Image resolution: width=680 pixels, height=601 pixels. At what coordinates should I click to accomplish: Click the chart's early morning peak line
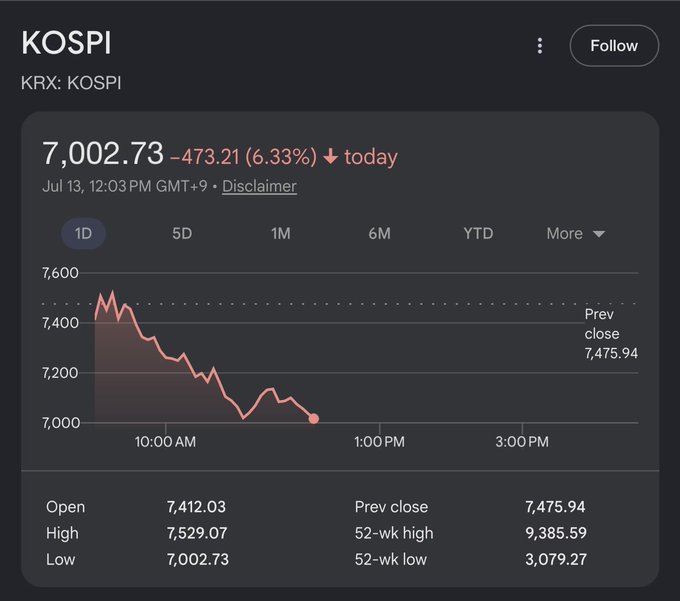click(x=112, y=294)
